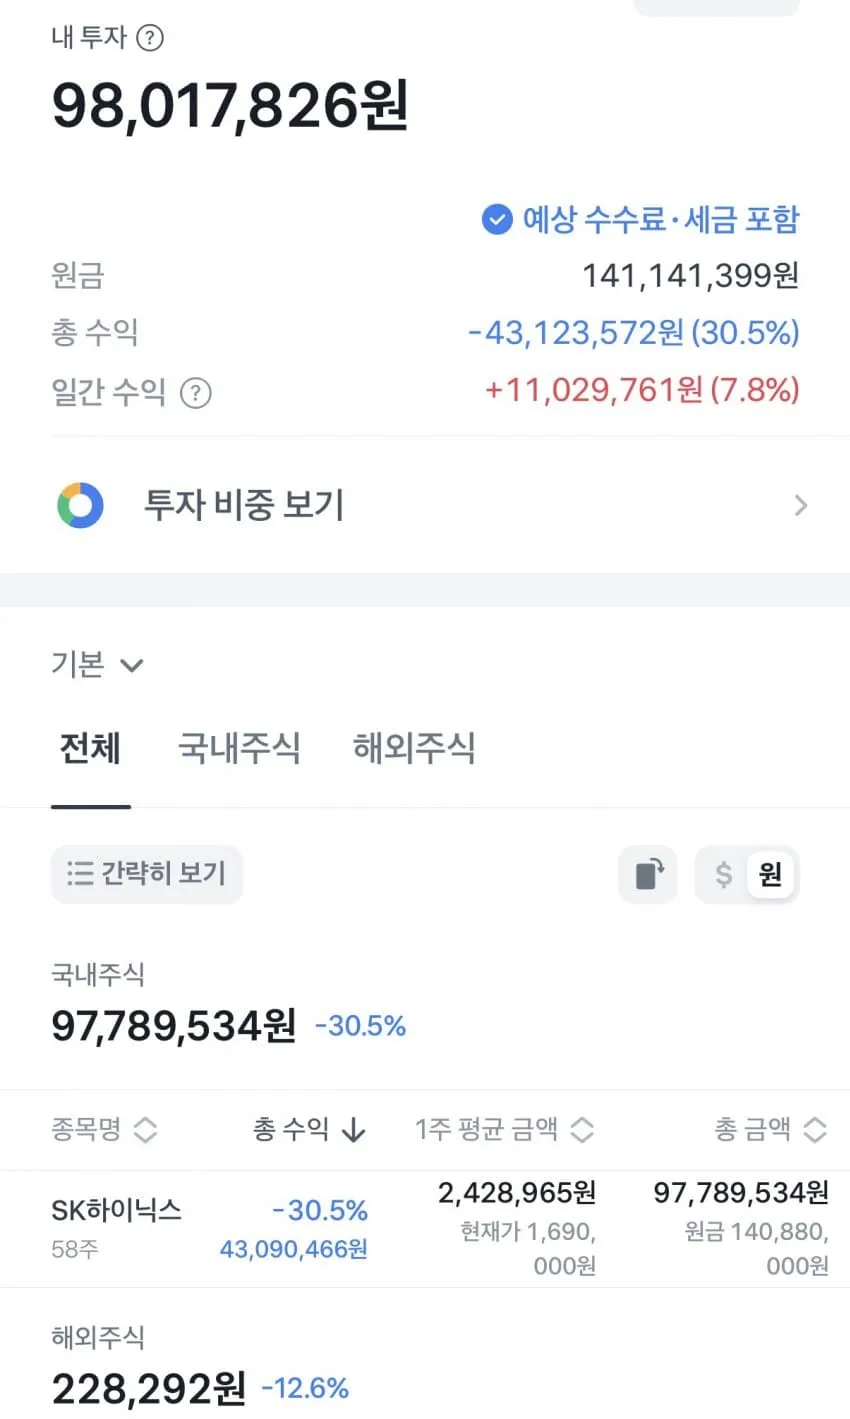Expand the 기본 dropdown

[x=98, y=664]
